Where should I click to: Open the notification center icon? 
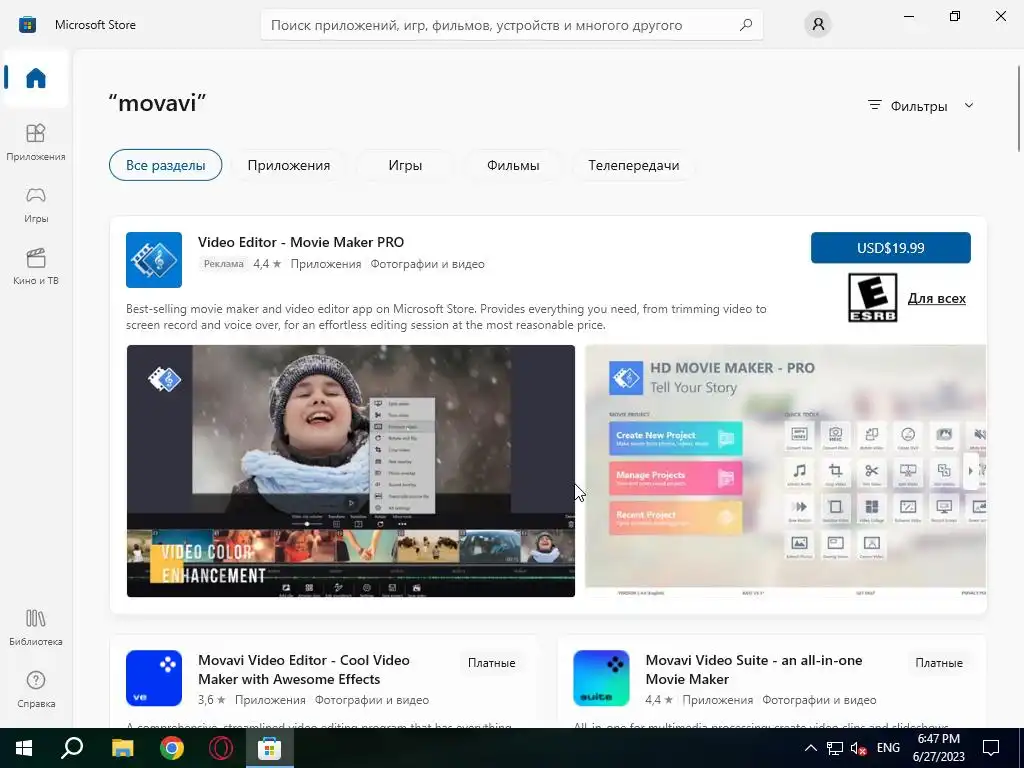pyautogui.click(x=991, y=748)
